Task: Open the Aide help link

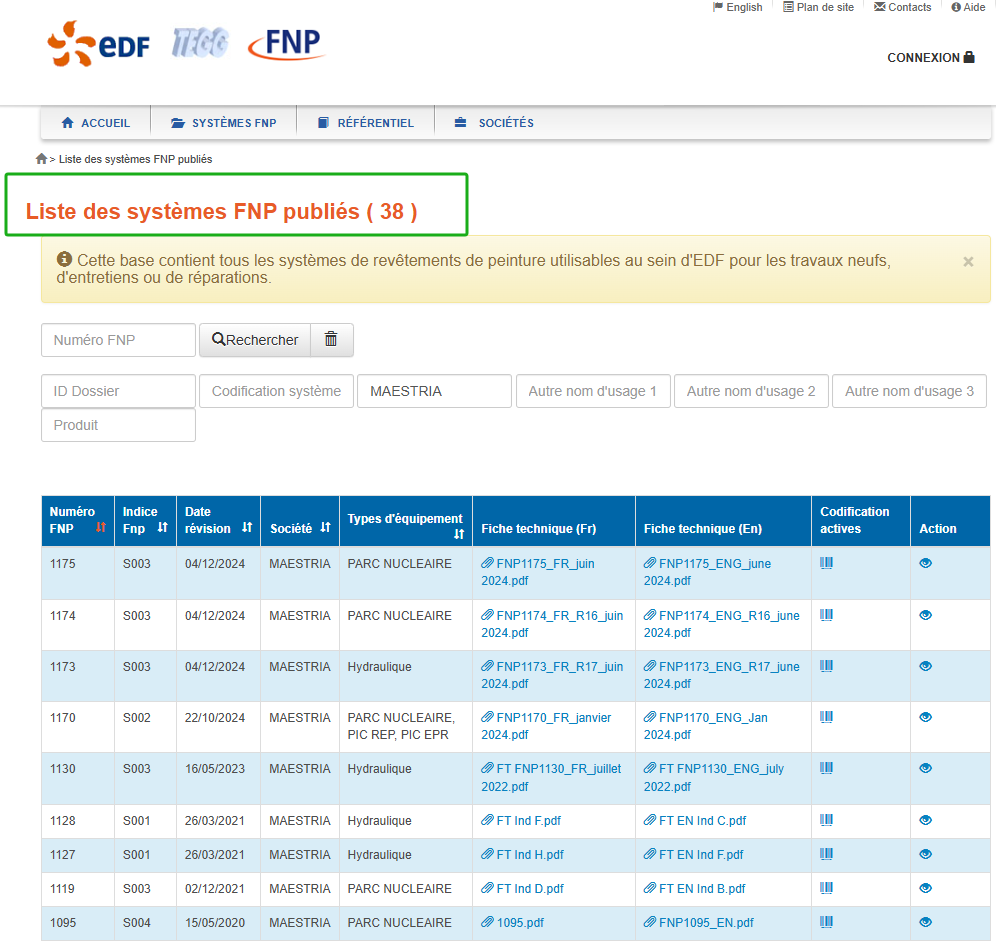Action: coord(968,7)
